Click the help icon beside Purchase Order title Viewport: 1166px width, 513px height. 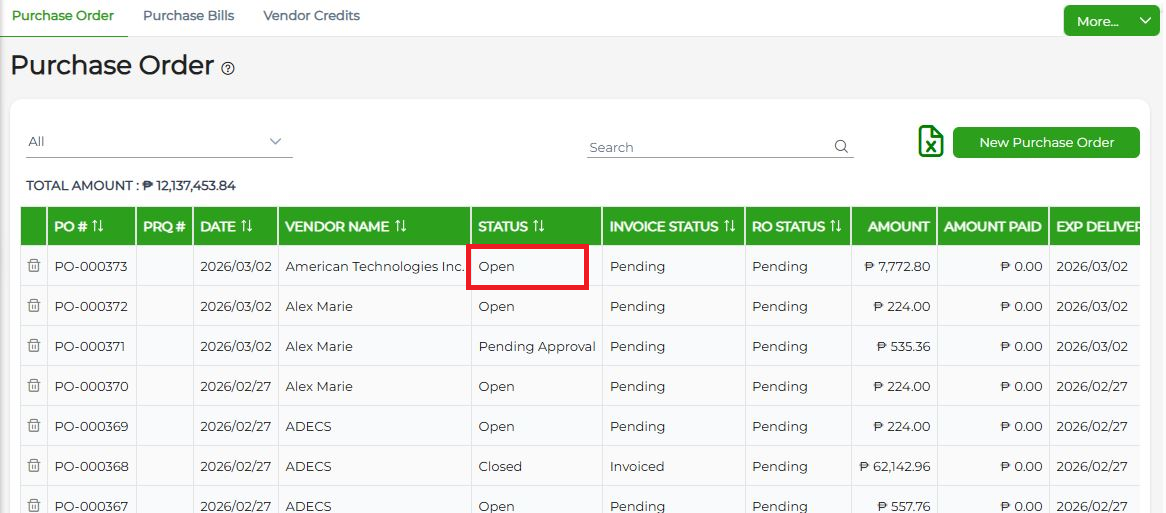(228, 69)
